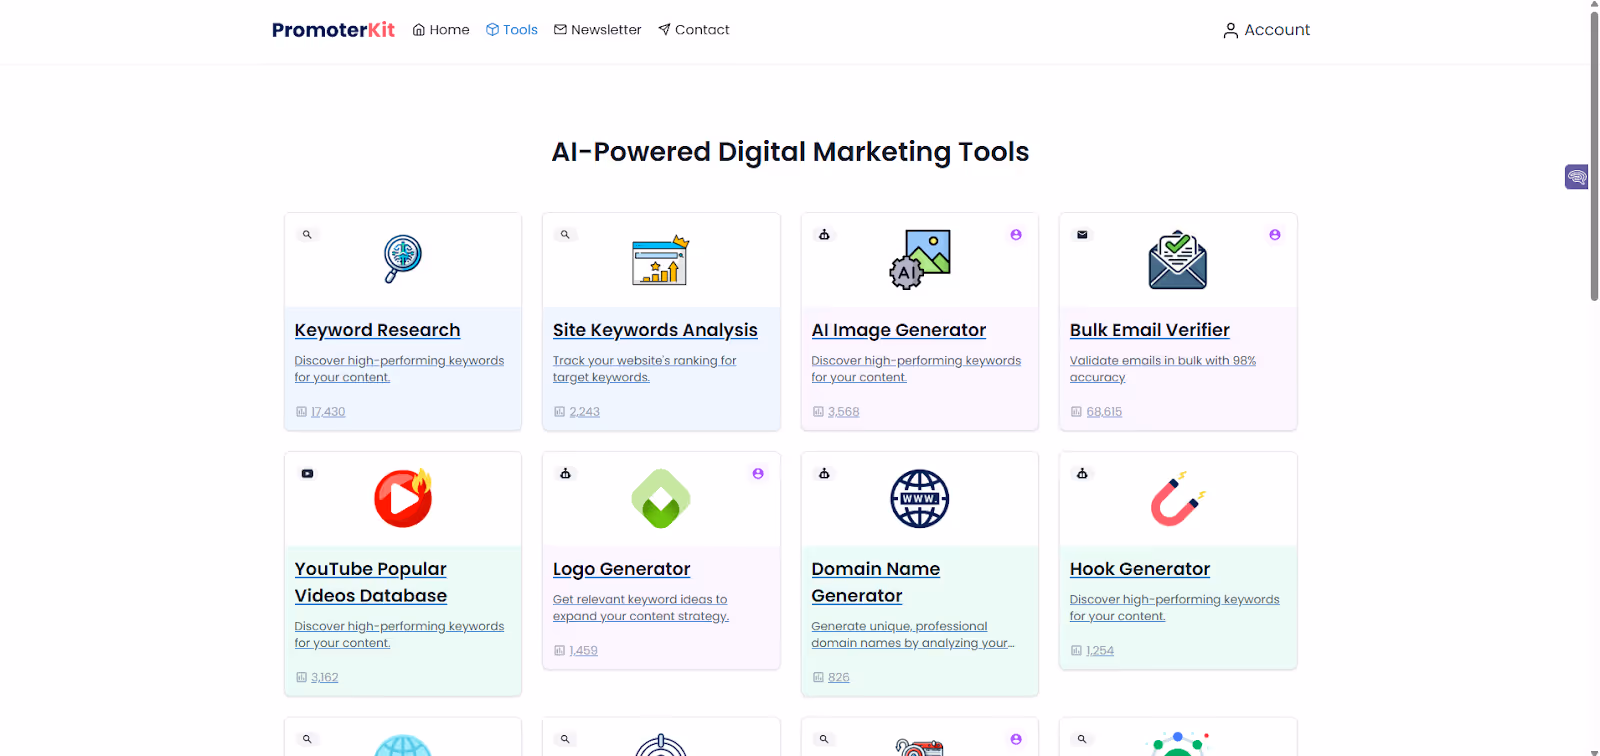The width and height of the screenshot is (1600, 756).
Task: Open the Account menu
Action: pyautogui.click(x=1266, y=30)
